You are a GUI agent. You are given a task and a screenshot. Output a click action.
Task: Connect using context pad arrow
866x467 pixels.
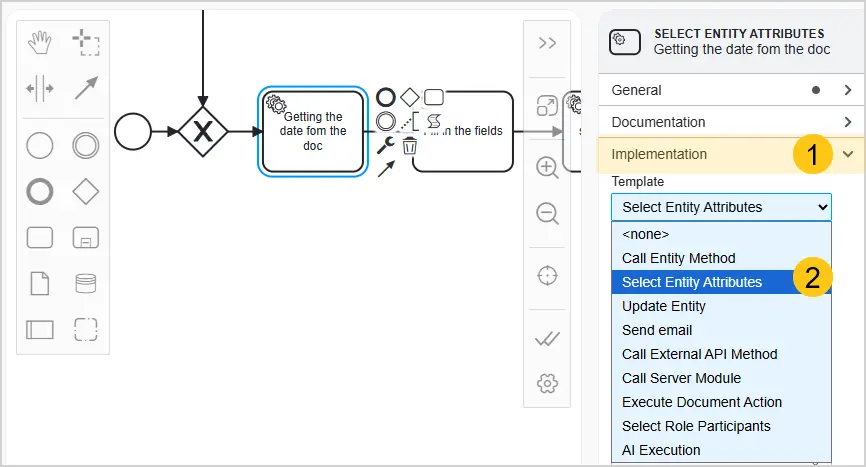(386, 169)
